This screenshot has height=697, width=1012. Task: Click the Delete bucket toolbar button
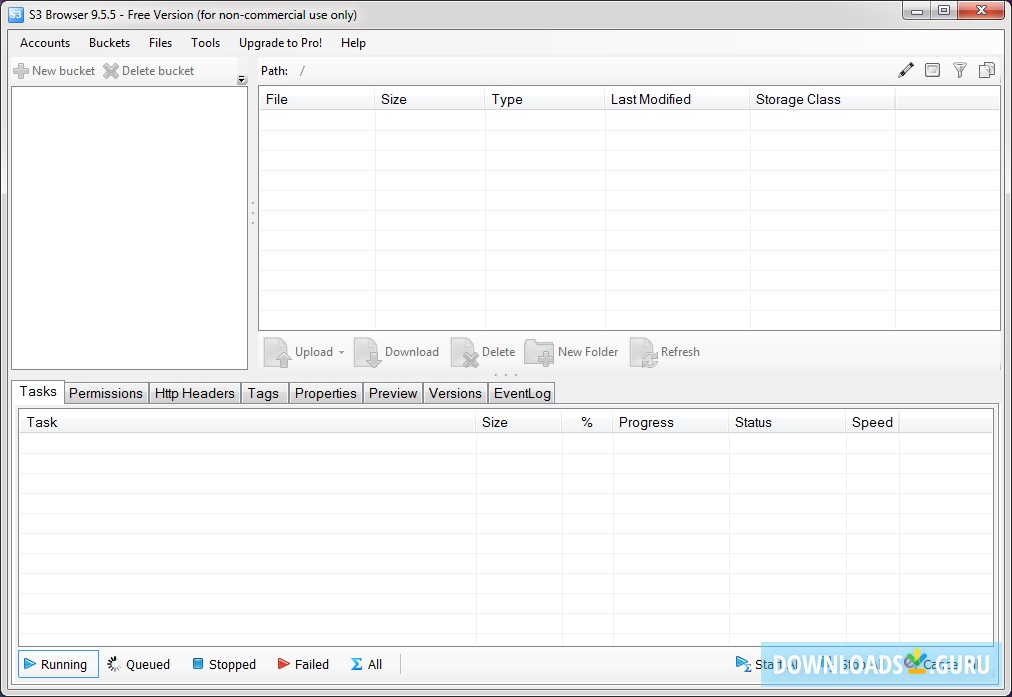tap(148, 71)
